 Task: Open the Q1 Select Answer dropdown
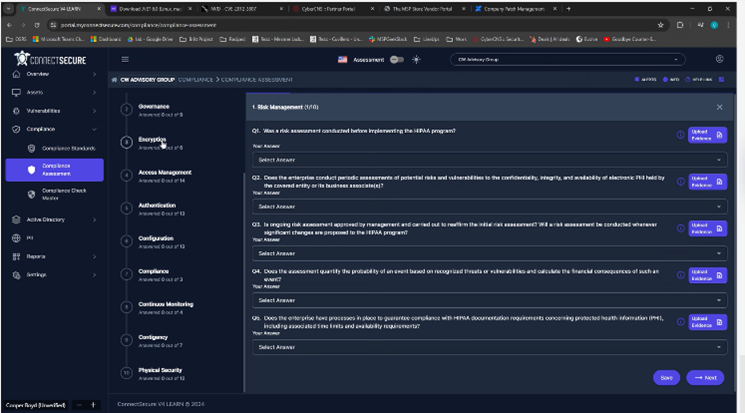489,160
